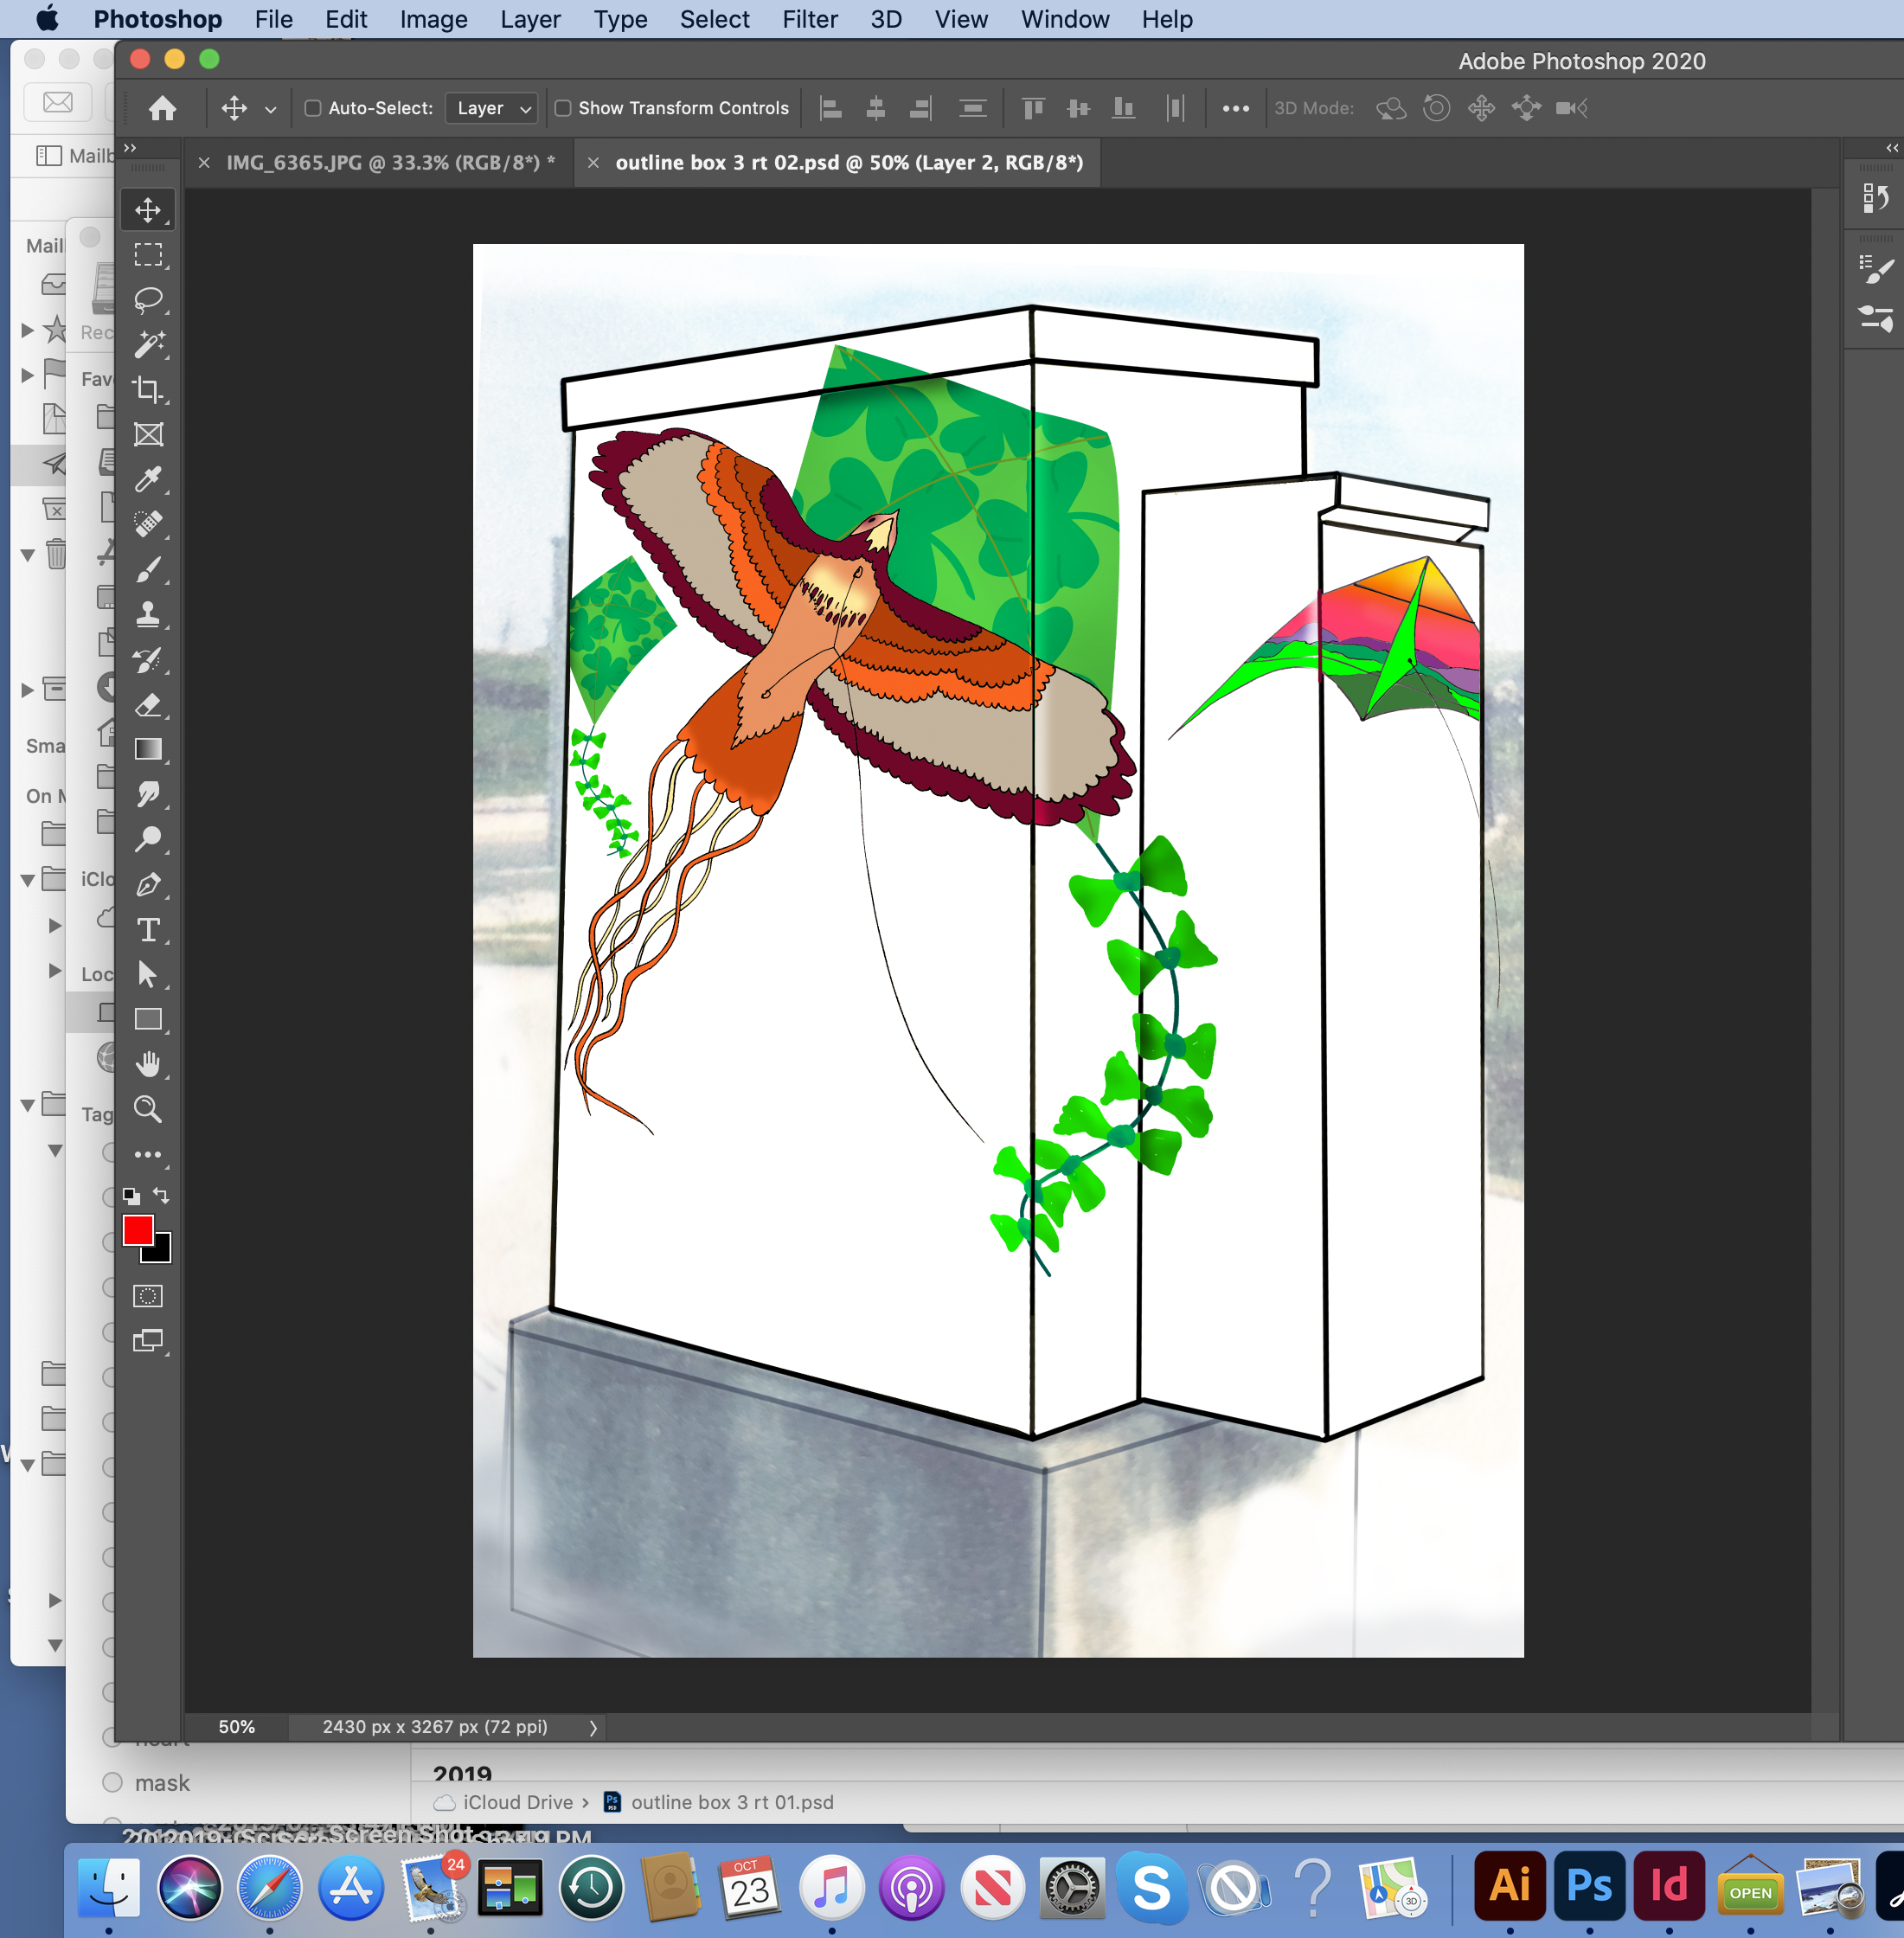Select the Eraser tool
This screenshot has height=1938, width=1904.
148,704
